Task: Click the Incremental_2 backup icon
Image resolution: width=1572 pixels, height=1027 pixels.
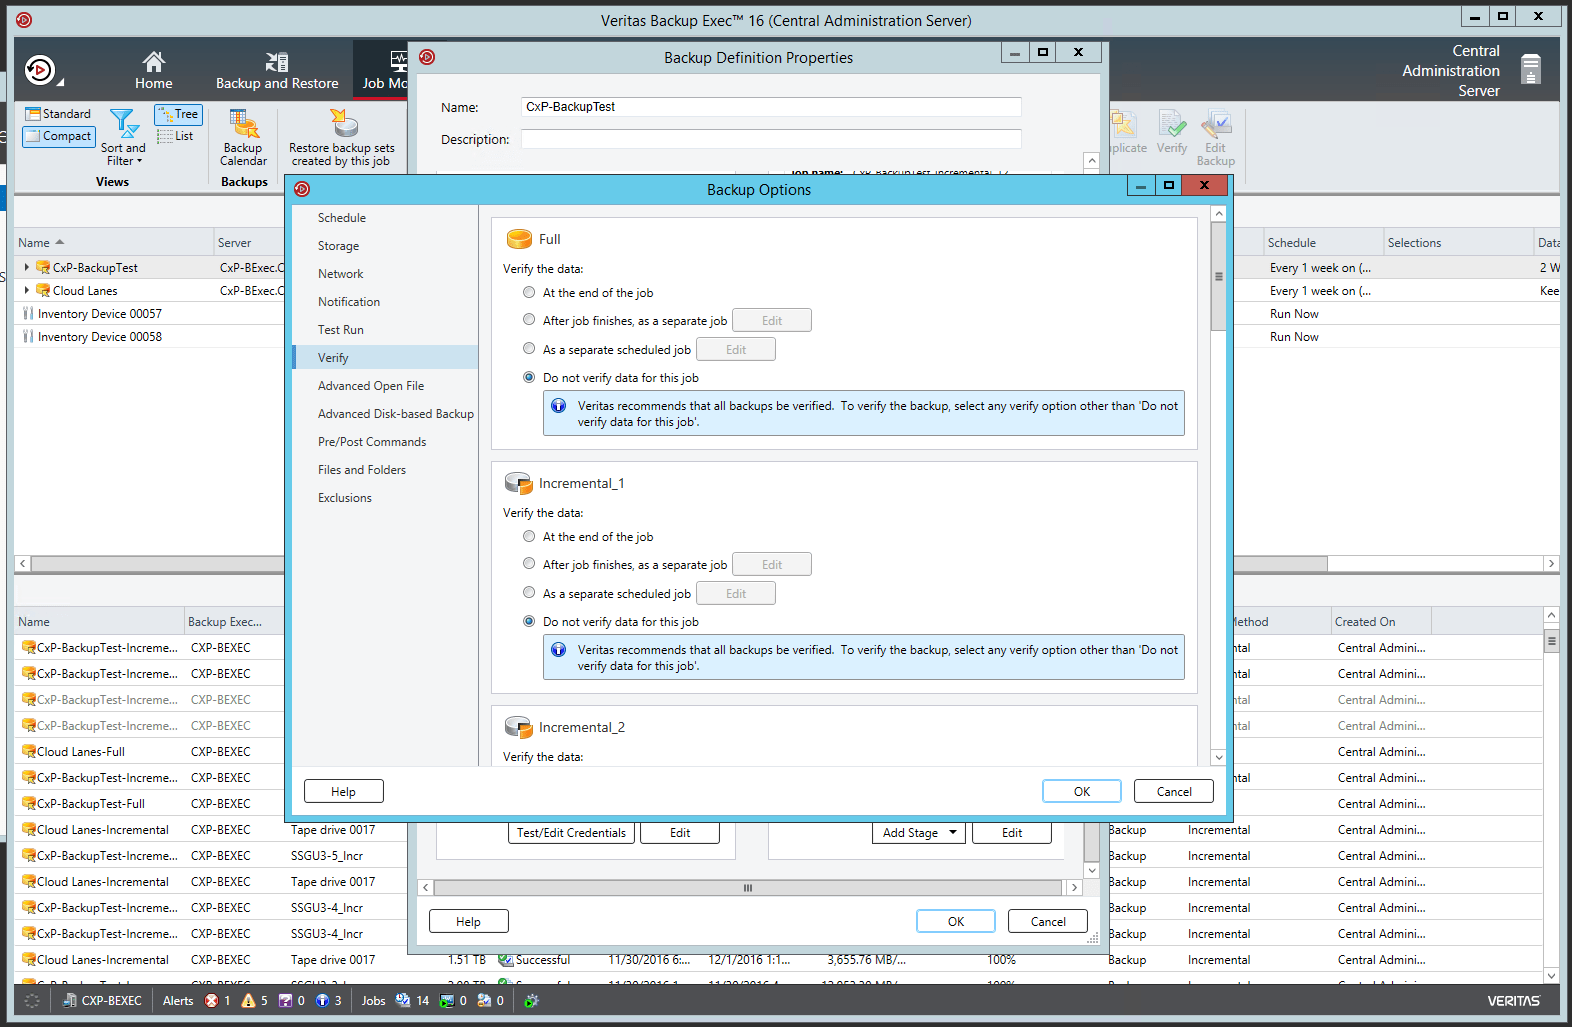Action: tap(519, 727)
